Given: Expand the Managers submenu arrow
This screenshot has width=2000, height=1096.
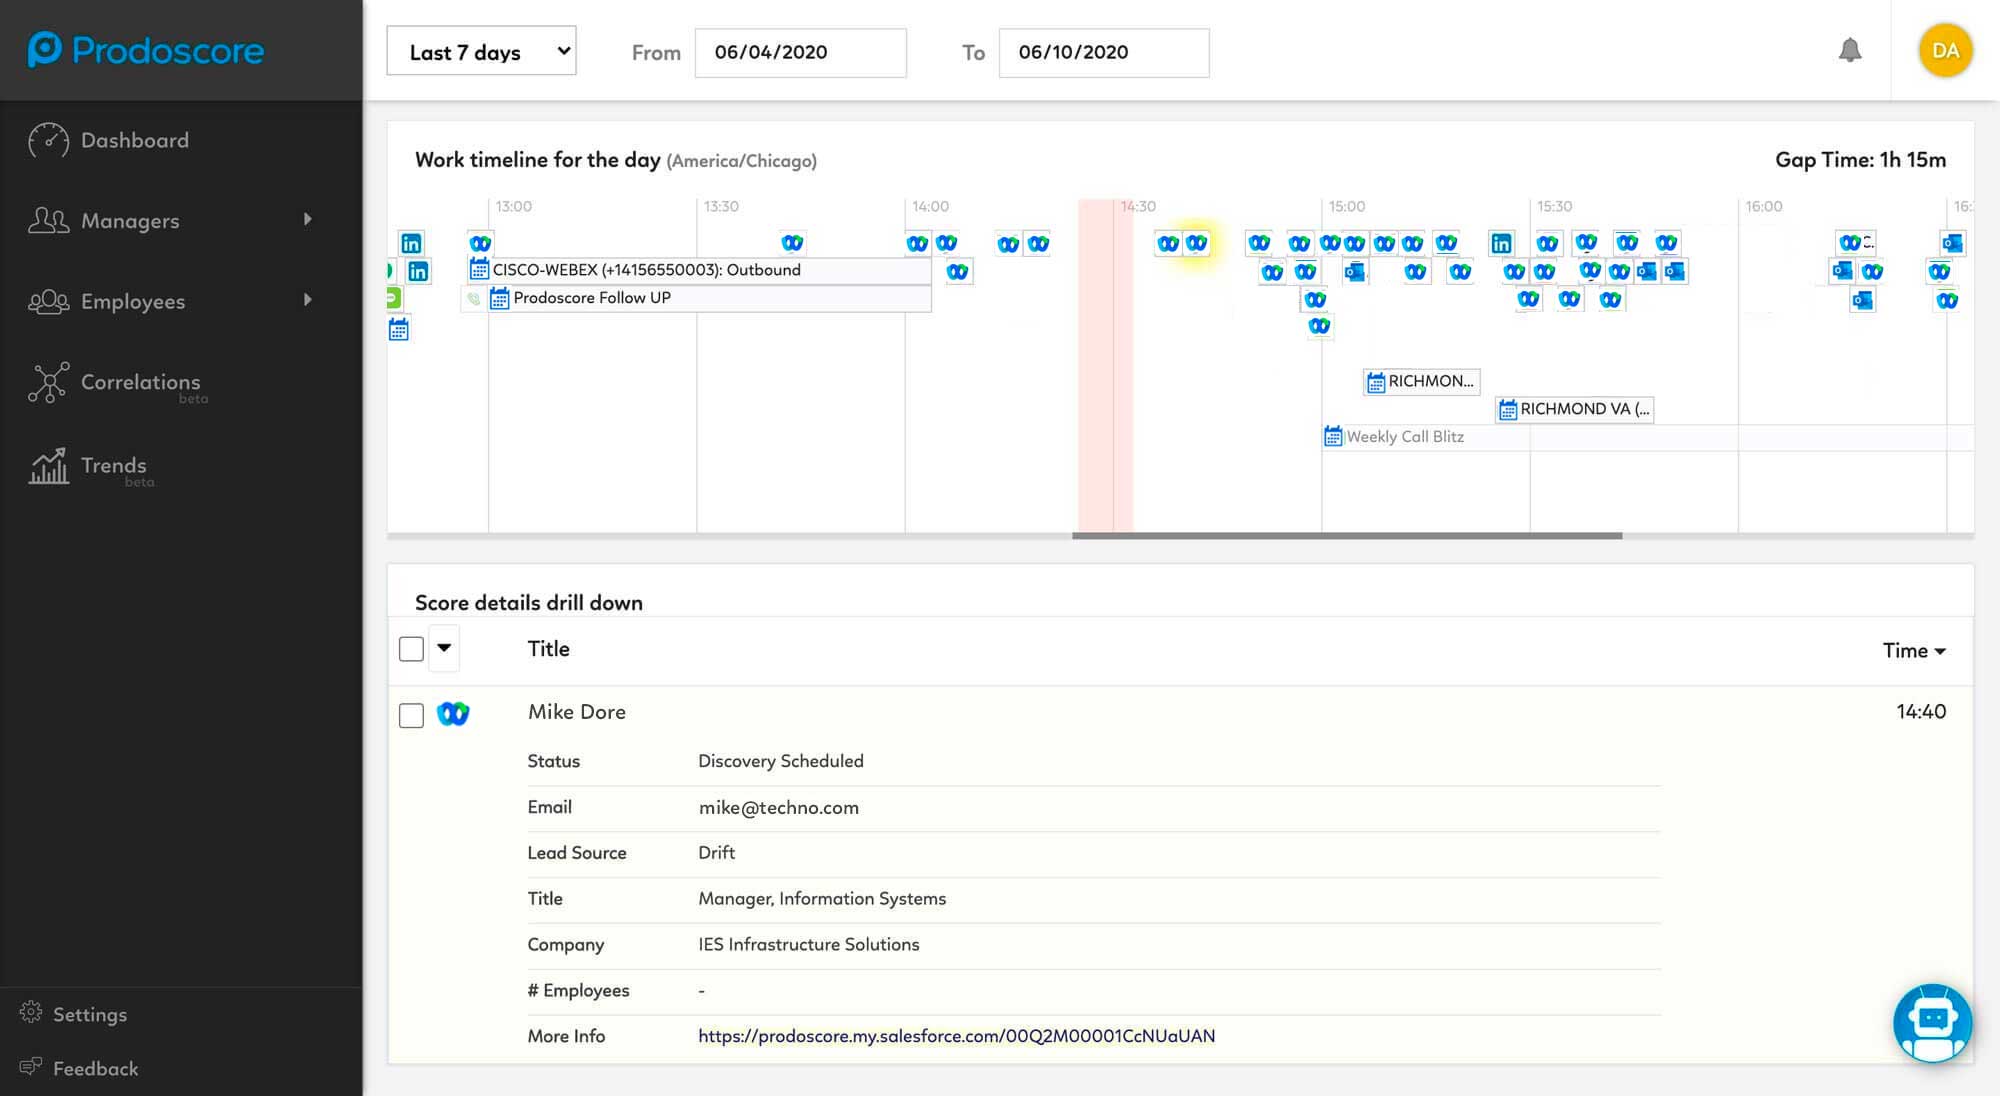Looking at the screenshot, I should coord(308,219).
